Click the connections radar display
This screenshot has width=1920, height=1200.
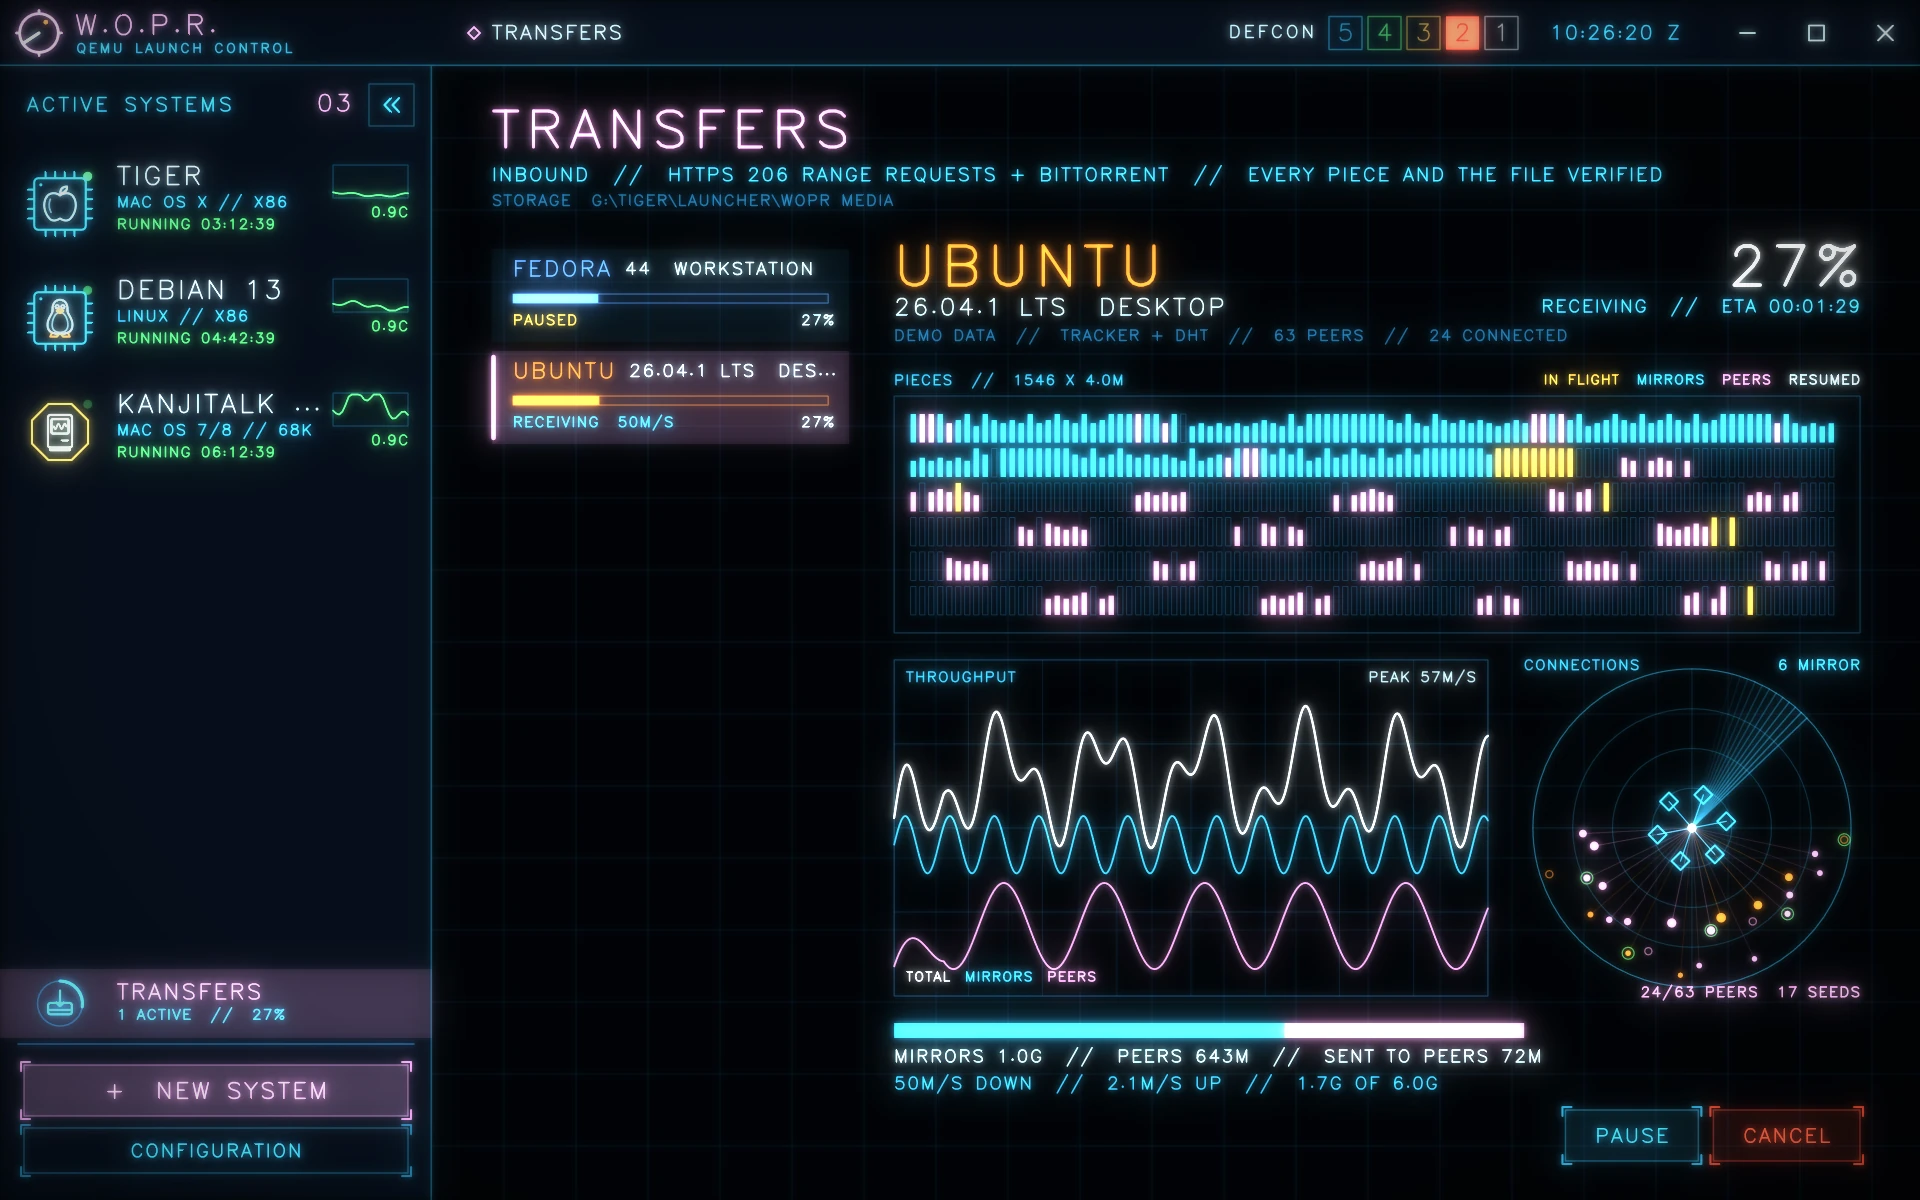pos(1692,828)
